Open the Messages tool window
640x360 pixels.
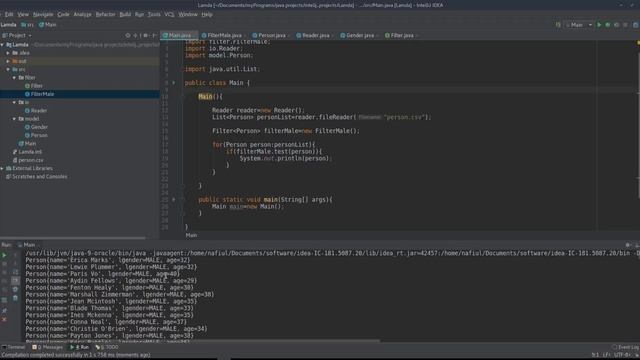tap(47, 347)
